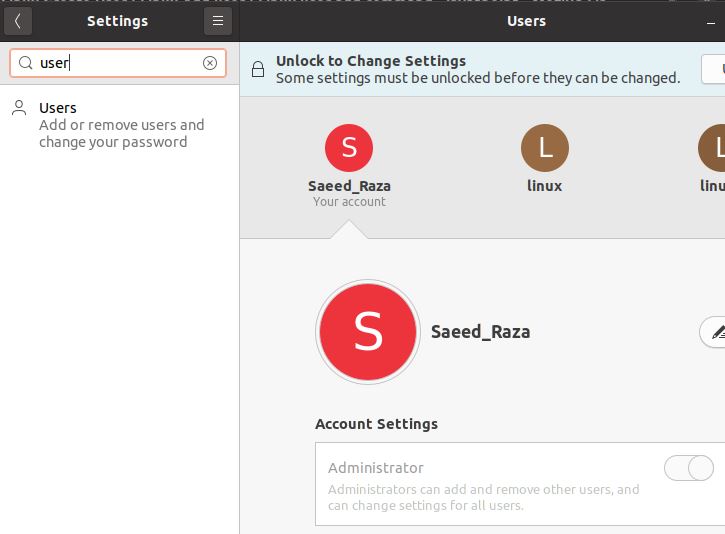Image resolution: width=725 pixels, height=534 pixels.
Task: Open the Users search result entry
Action: click(120, 124)
